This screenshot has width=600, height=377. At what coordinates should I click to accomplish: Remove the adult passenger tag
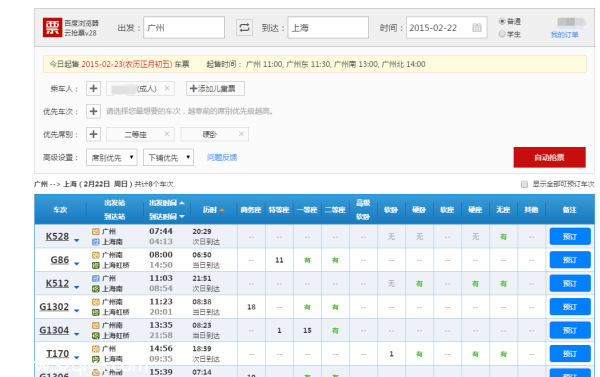(167, 88)
